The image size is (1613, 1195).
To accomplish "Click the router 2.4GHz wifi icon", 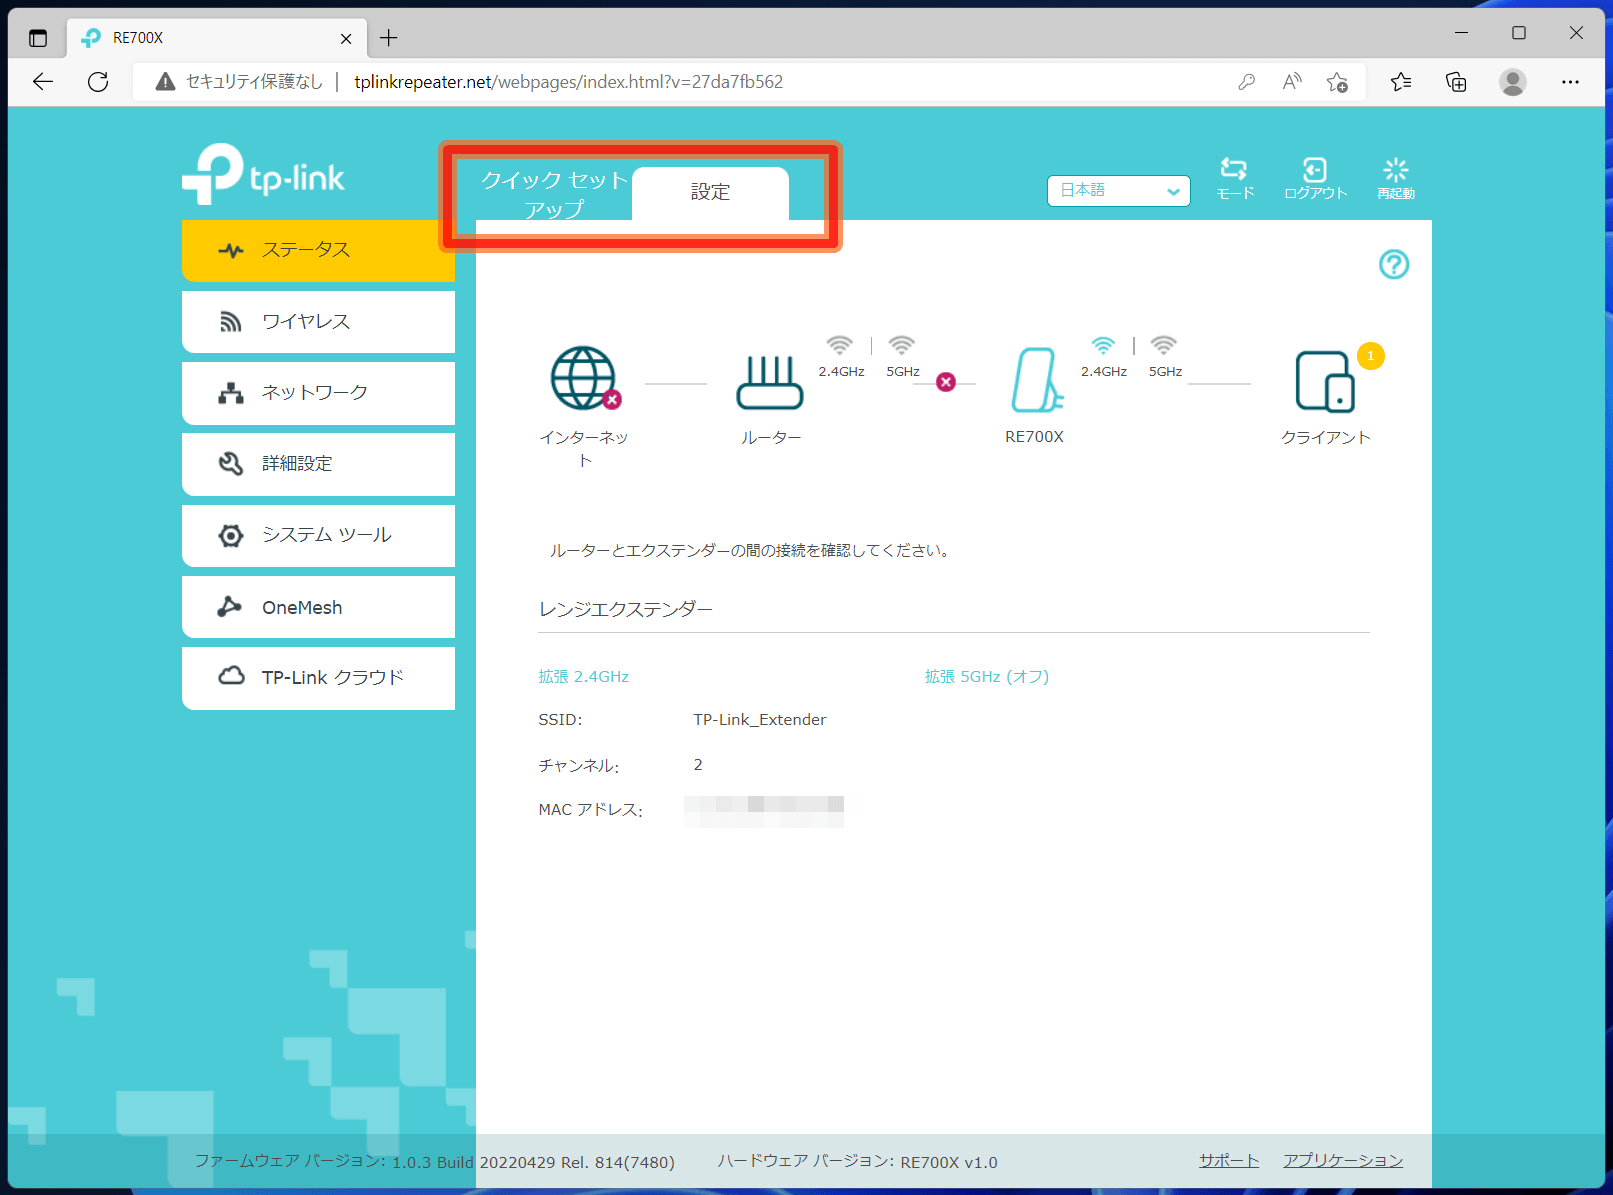I will pyautogui.click(x=840, y=345).
